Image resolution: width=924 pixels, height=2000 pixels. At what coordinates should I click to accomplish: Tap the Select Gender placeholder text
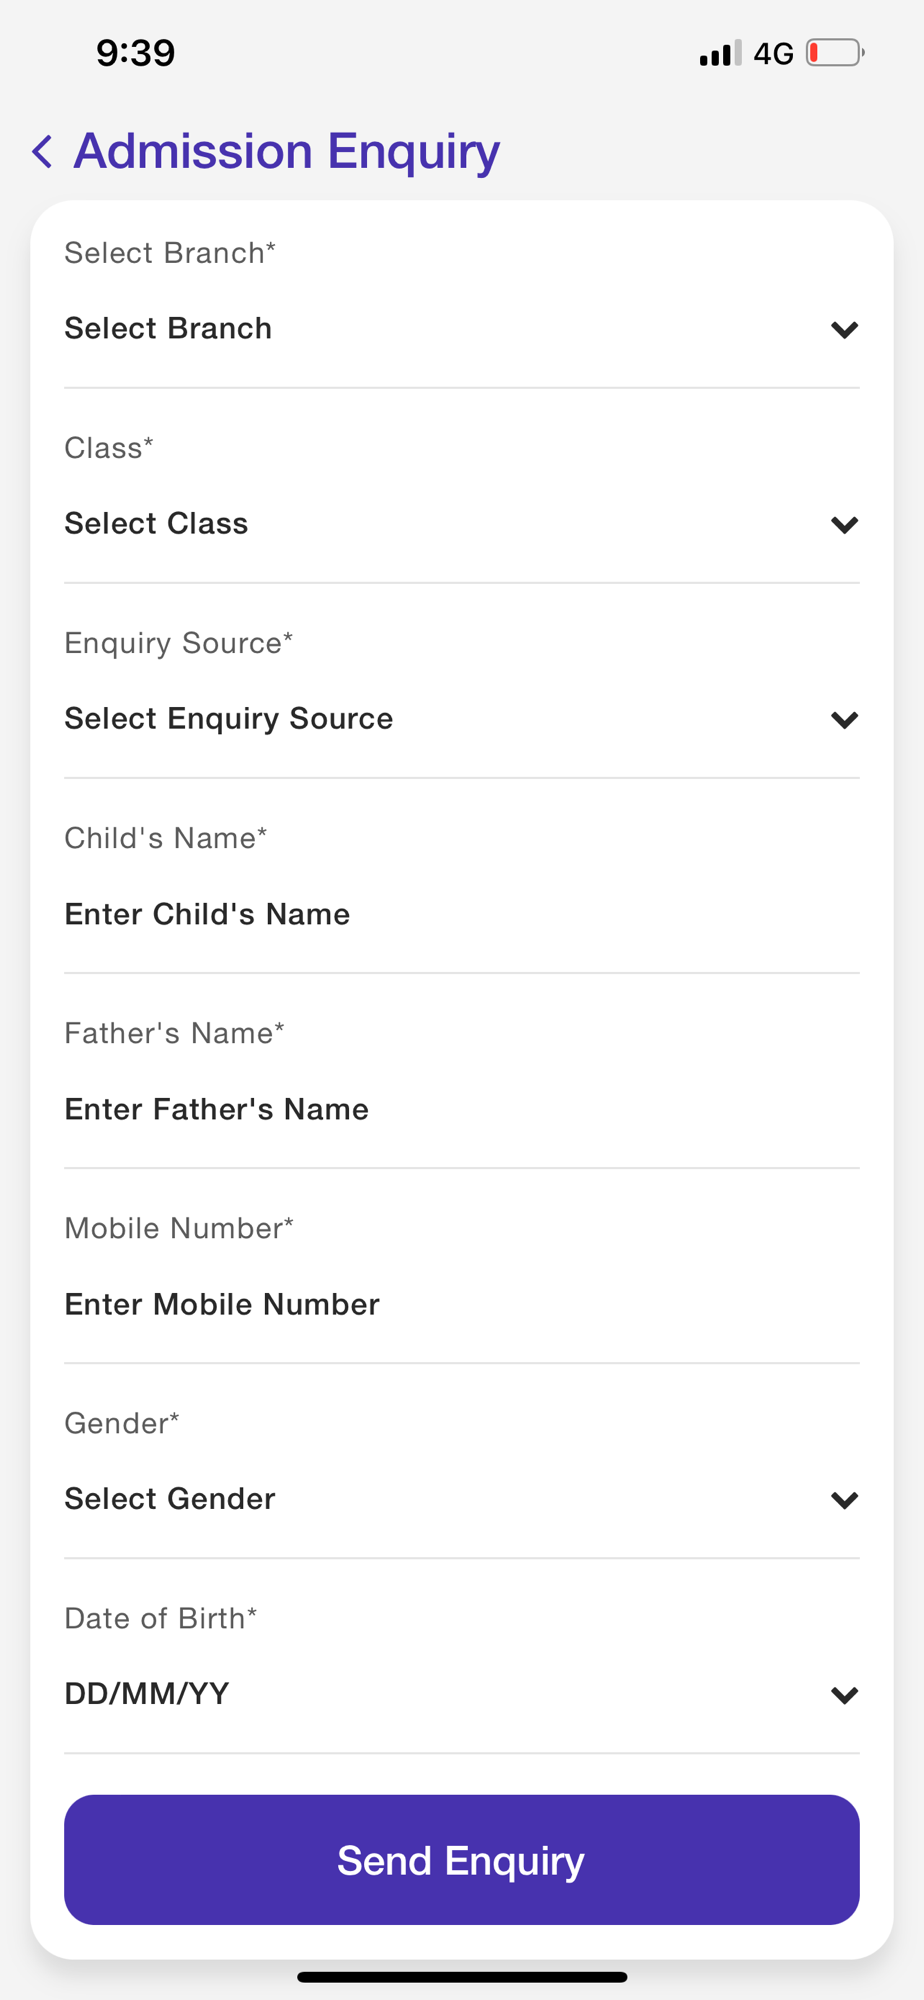pos(169,1499)
